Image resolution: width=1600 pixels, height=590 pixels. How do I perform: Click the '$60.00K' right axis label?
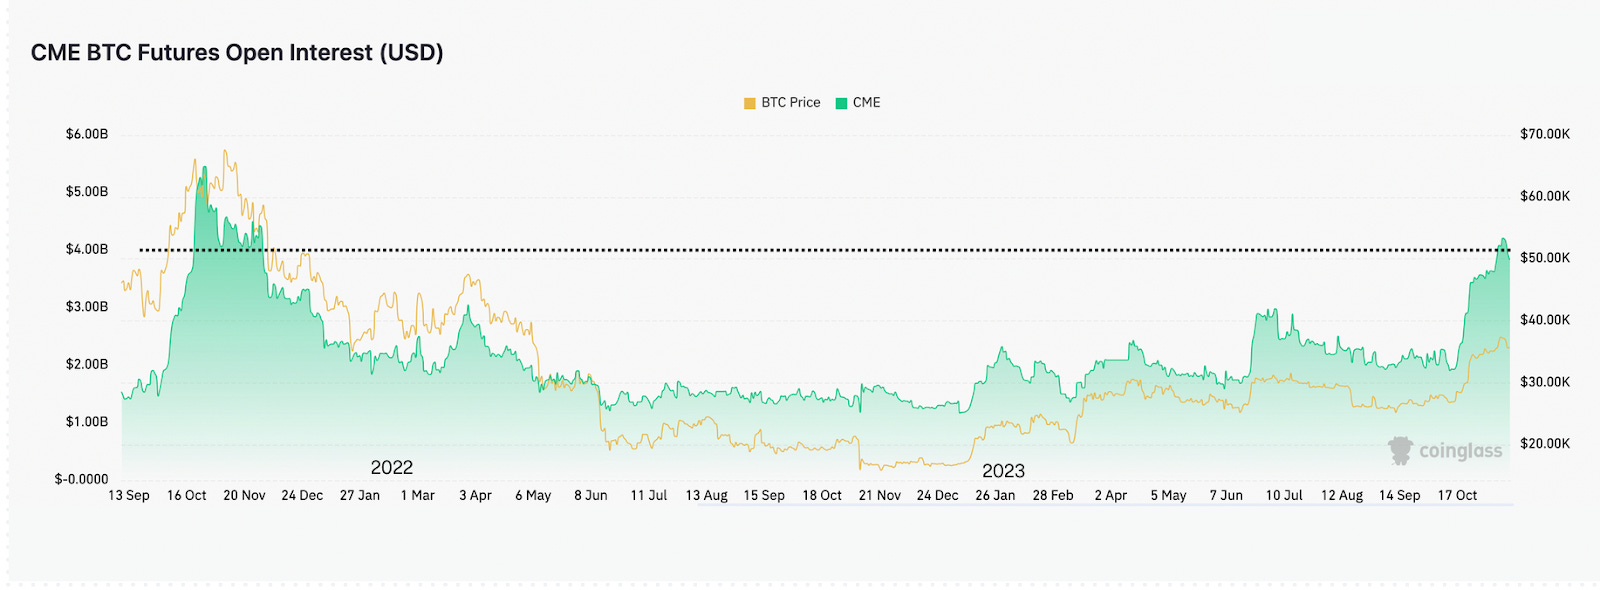coord(1545,196)
